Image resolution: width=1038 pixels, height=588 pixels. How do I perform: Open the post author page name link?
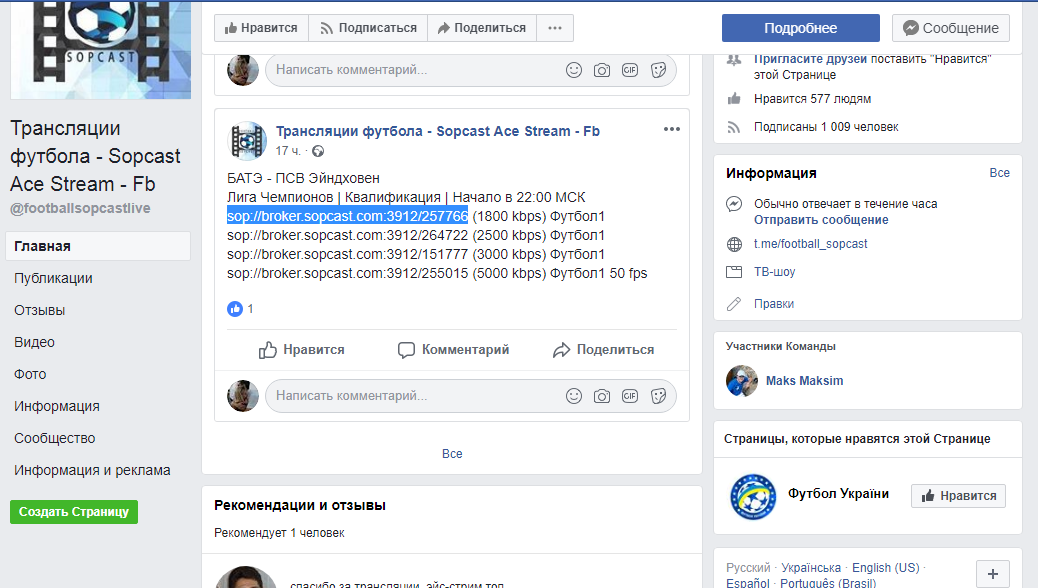[438, 131]
